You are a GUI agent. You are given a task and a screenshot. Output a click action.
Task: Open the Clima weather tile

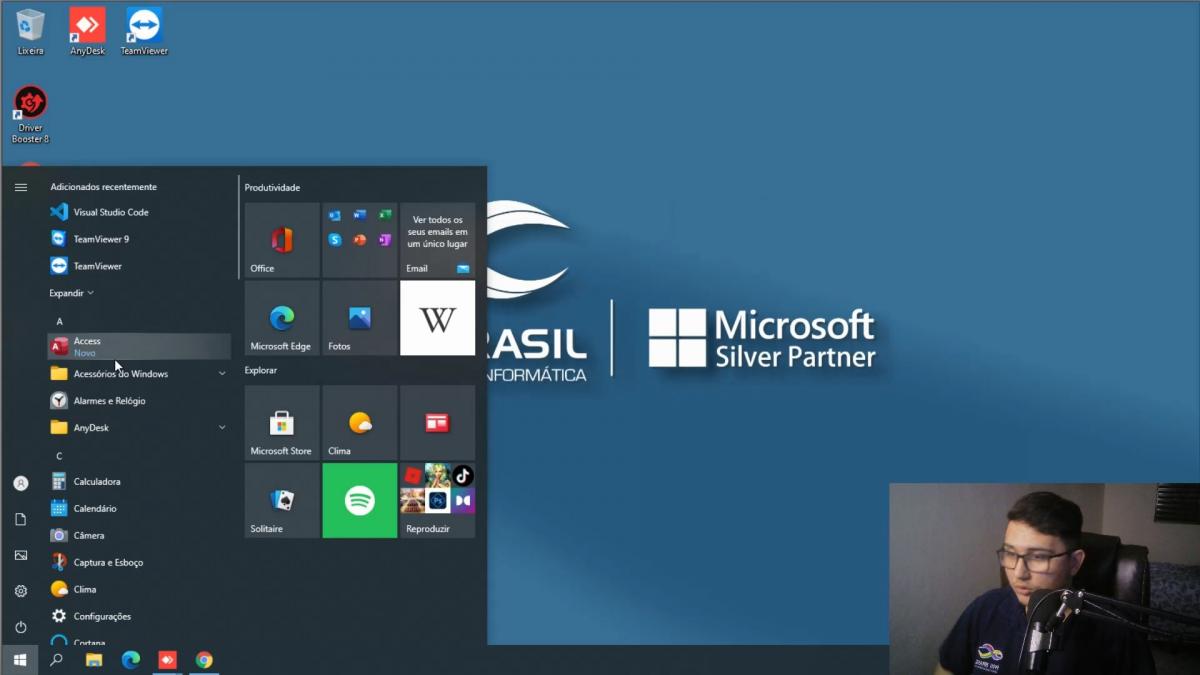tap(360, 423)
